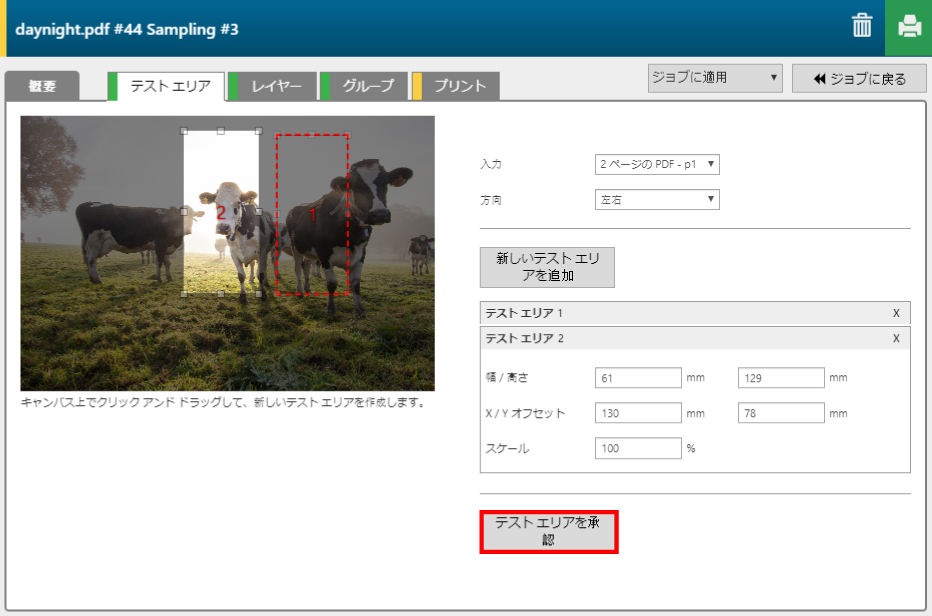932x616 pixels.
Task: Open the 方向 direction dropdown
Action: [656, 200]
